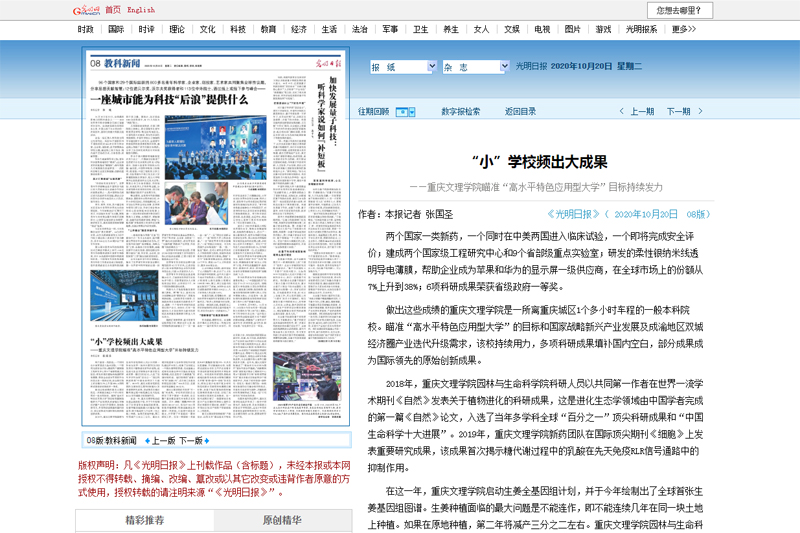
Task: Switch to the 原创精华 tab
Action: tap(282, 520)
